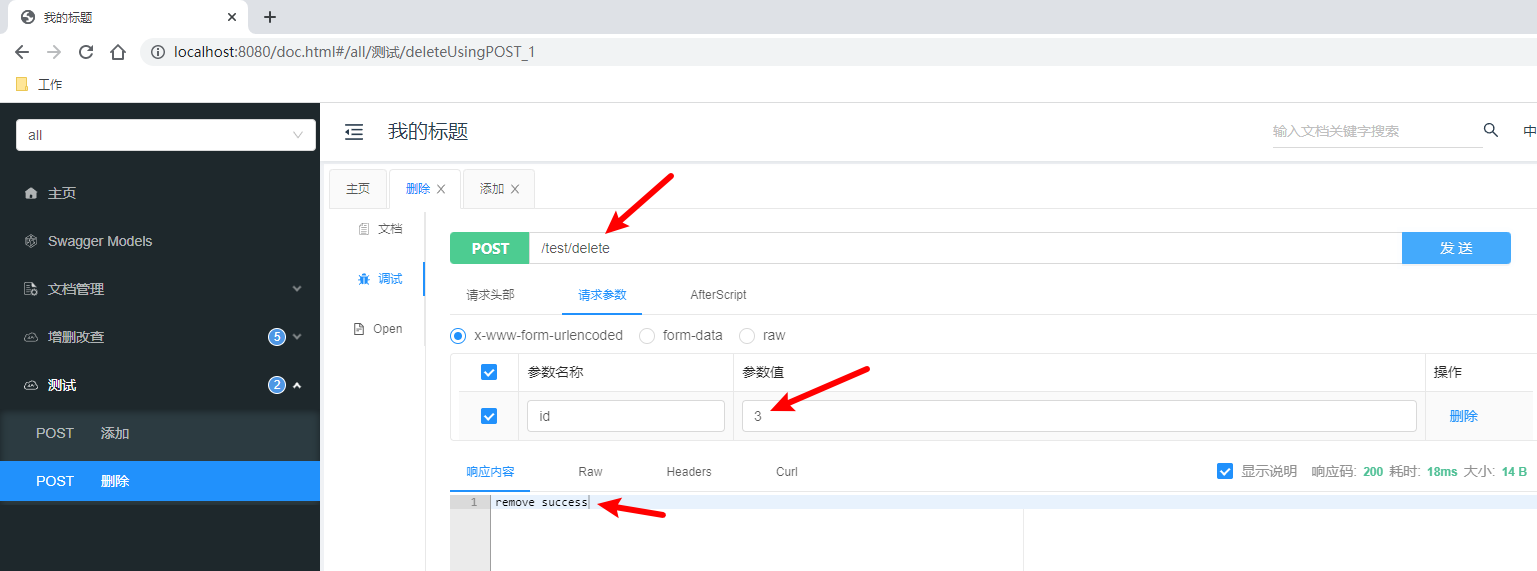1537x571 pixels.
Task: Click the browser forward arrow
Action: [x=54, y=52]
